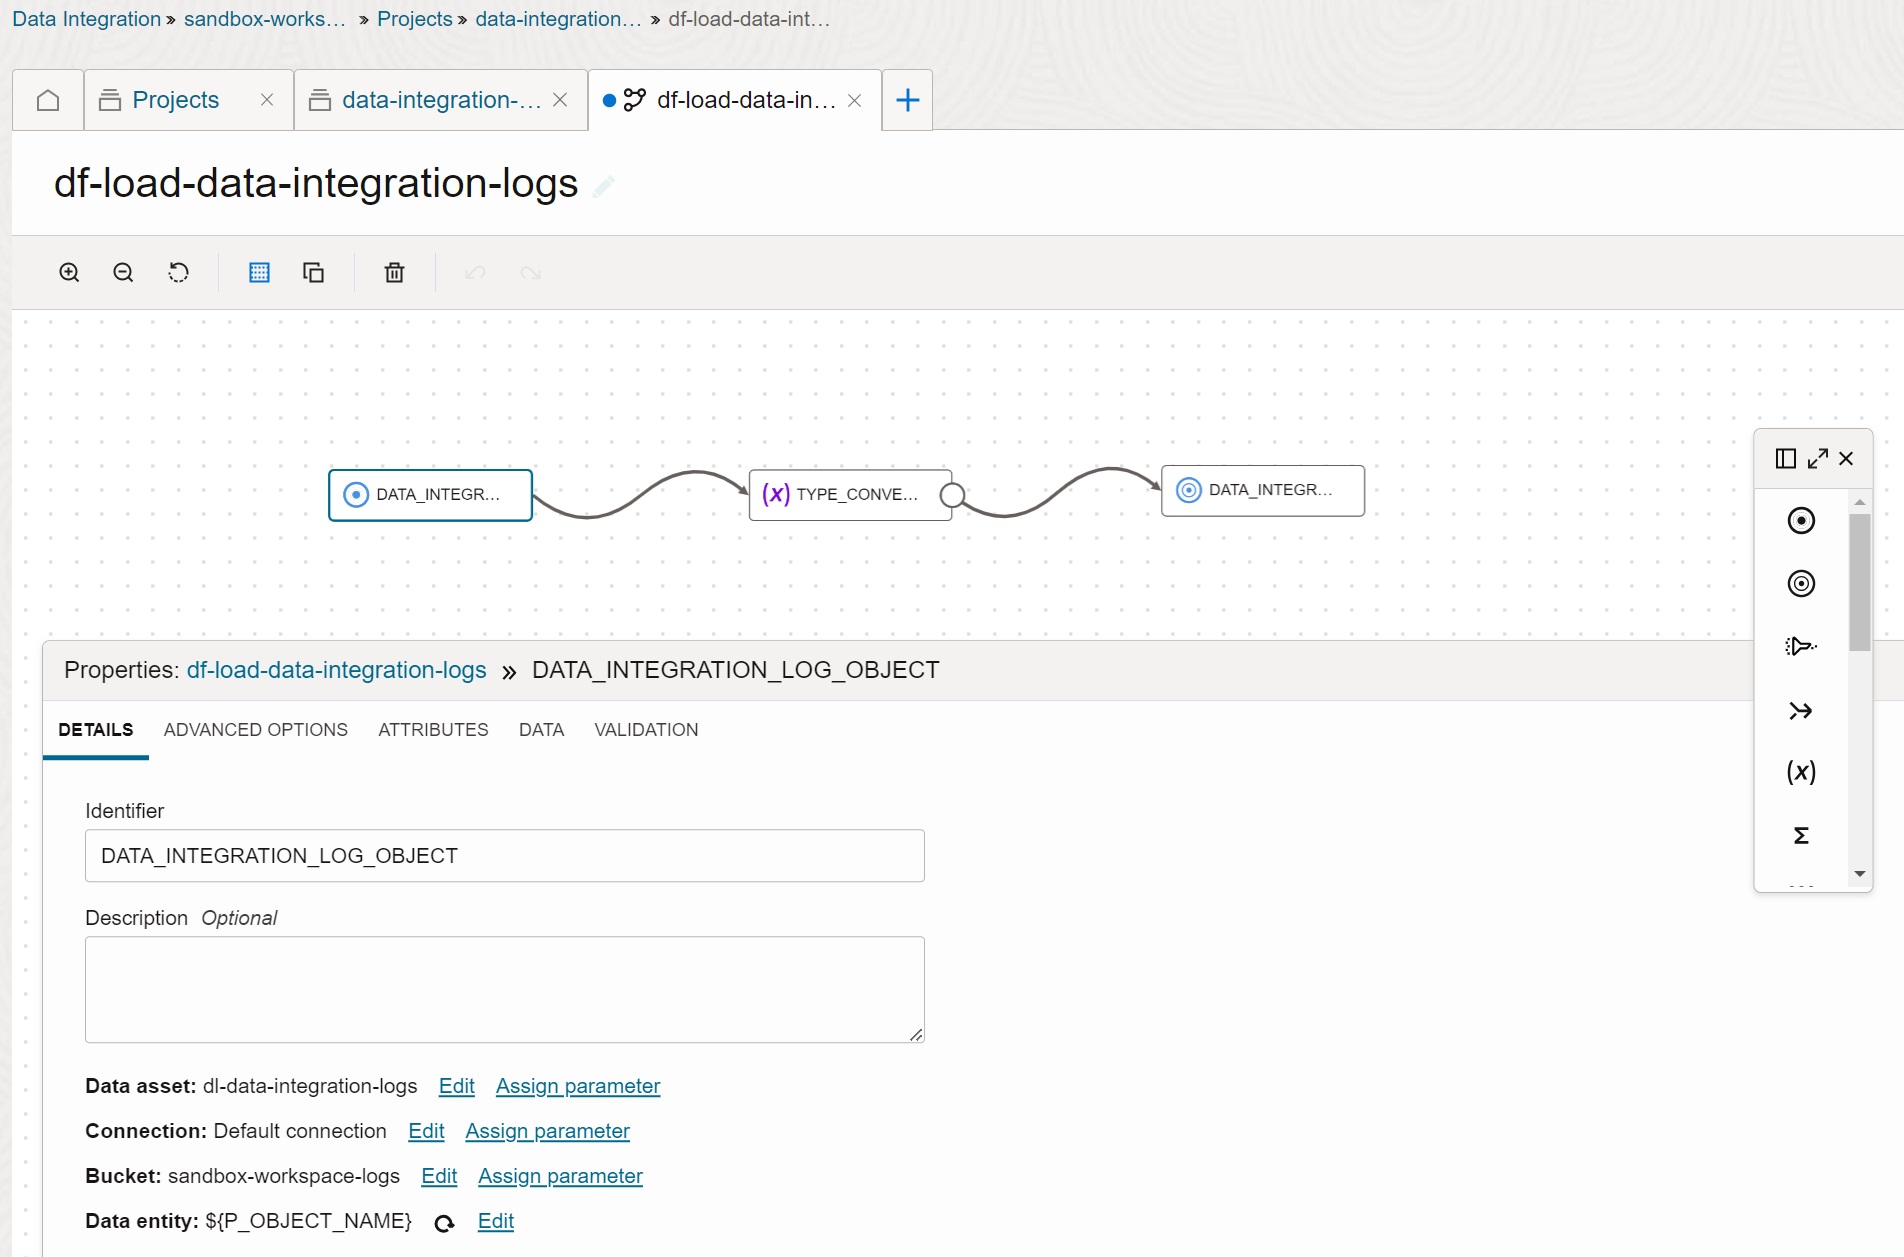
Task: Go to data-integration… breadcrumb
Action: click(x=559, y=19)
